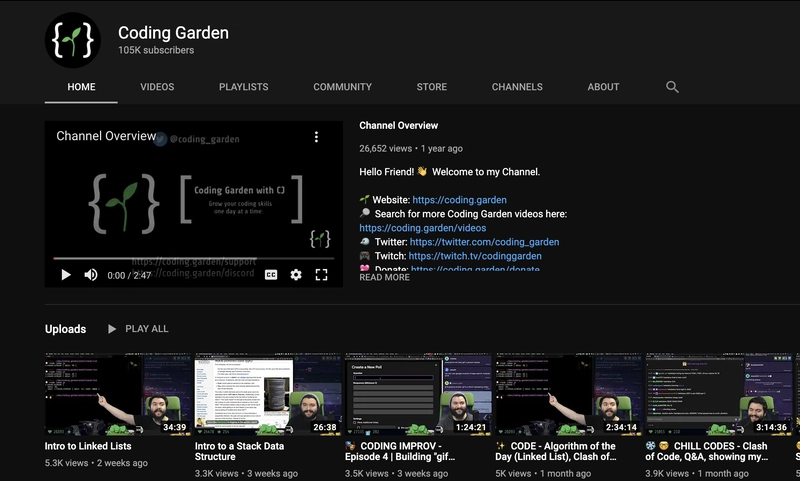The image size is (800, 481).
Task: Click the CODE - Algorithm of the Day title
Action: pos(556,451)
